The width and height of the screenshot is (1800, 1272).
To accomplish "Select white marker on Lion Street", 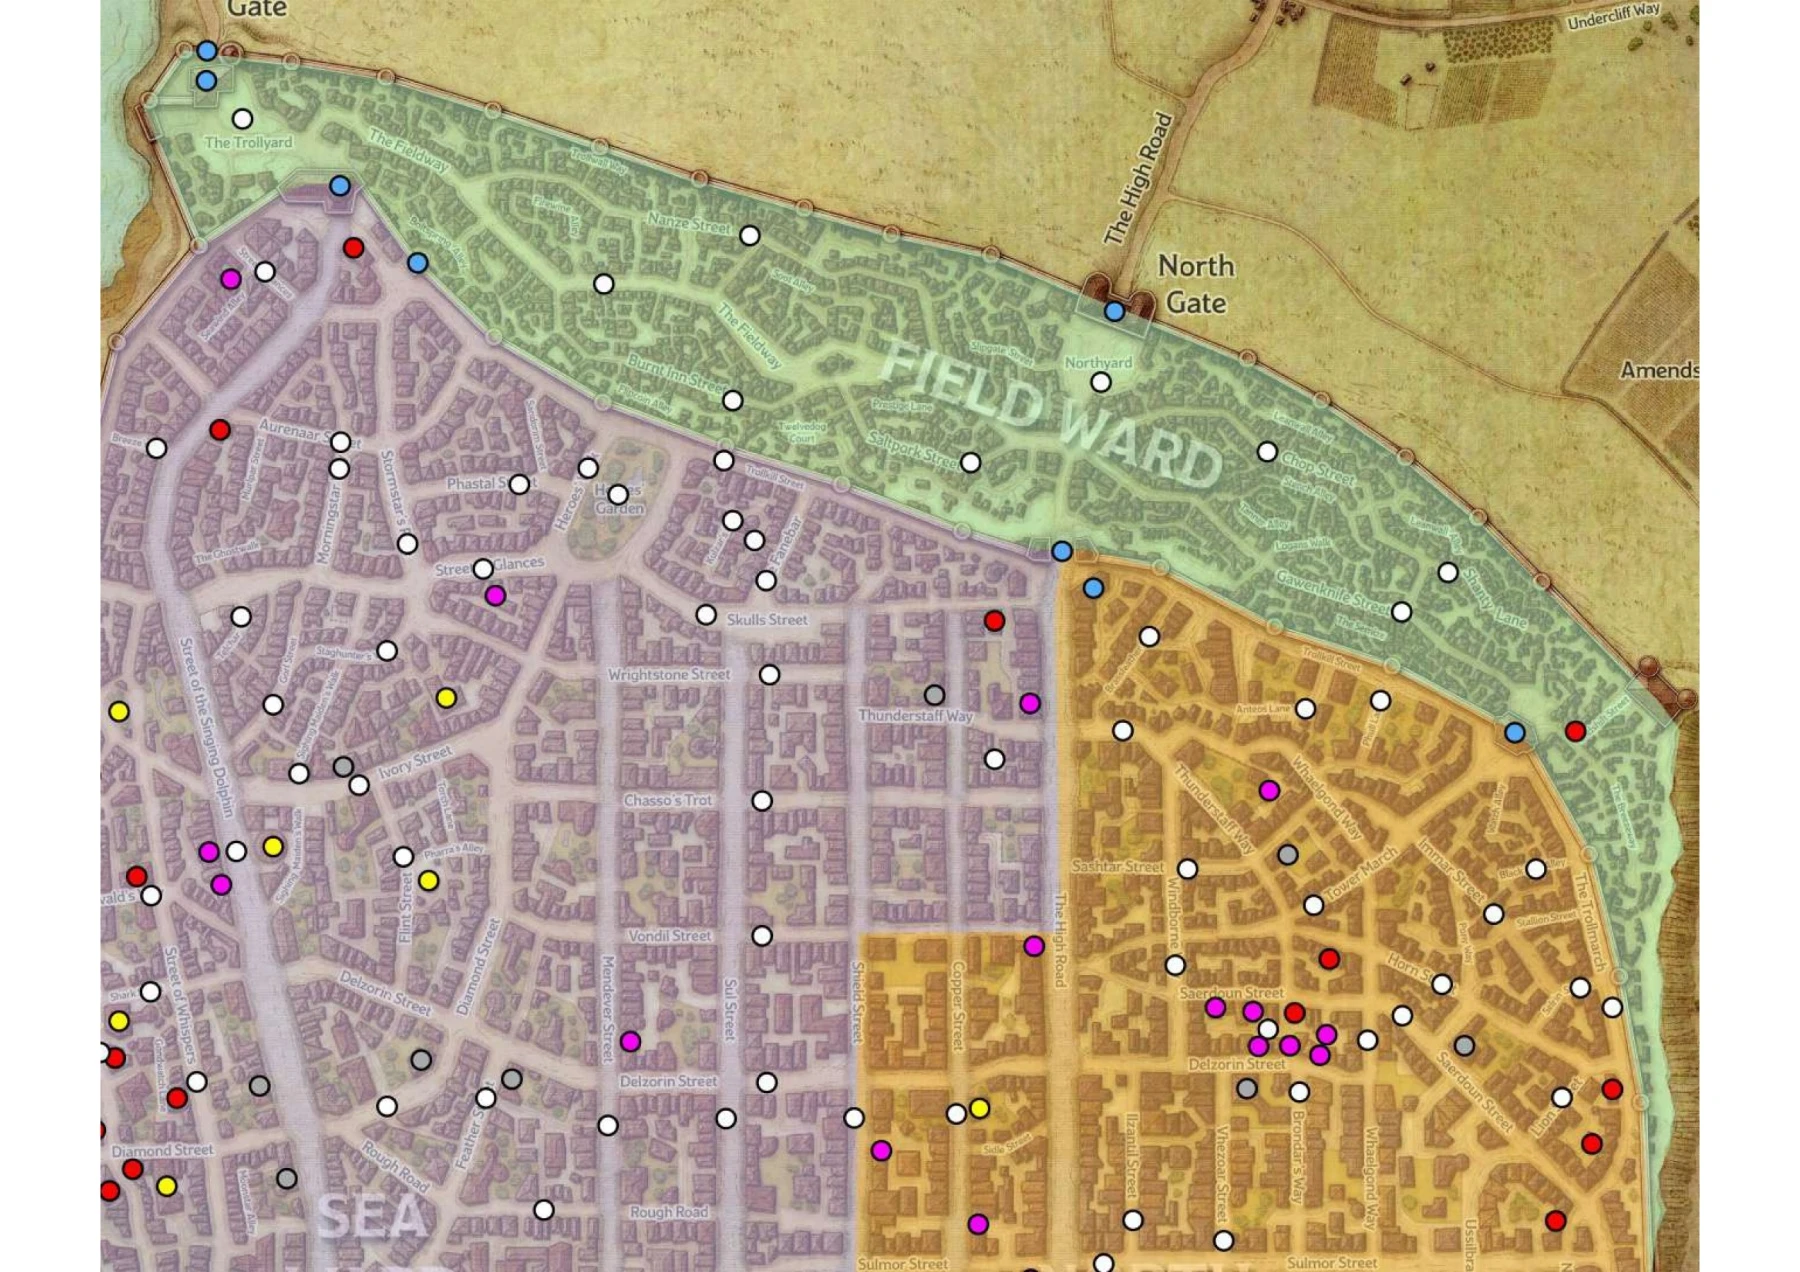I will (1562, 1098).
